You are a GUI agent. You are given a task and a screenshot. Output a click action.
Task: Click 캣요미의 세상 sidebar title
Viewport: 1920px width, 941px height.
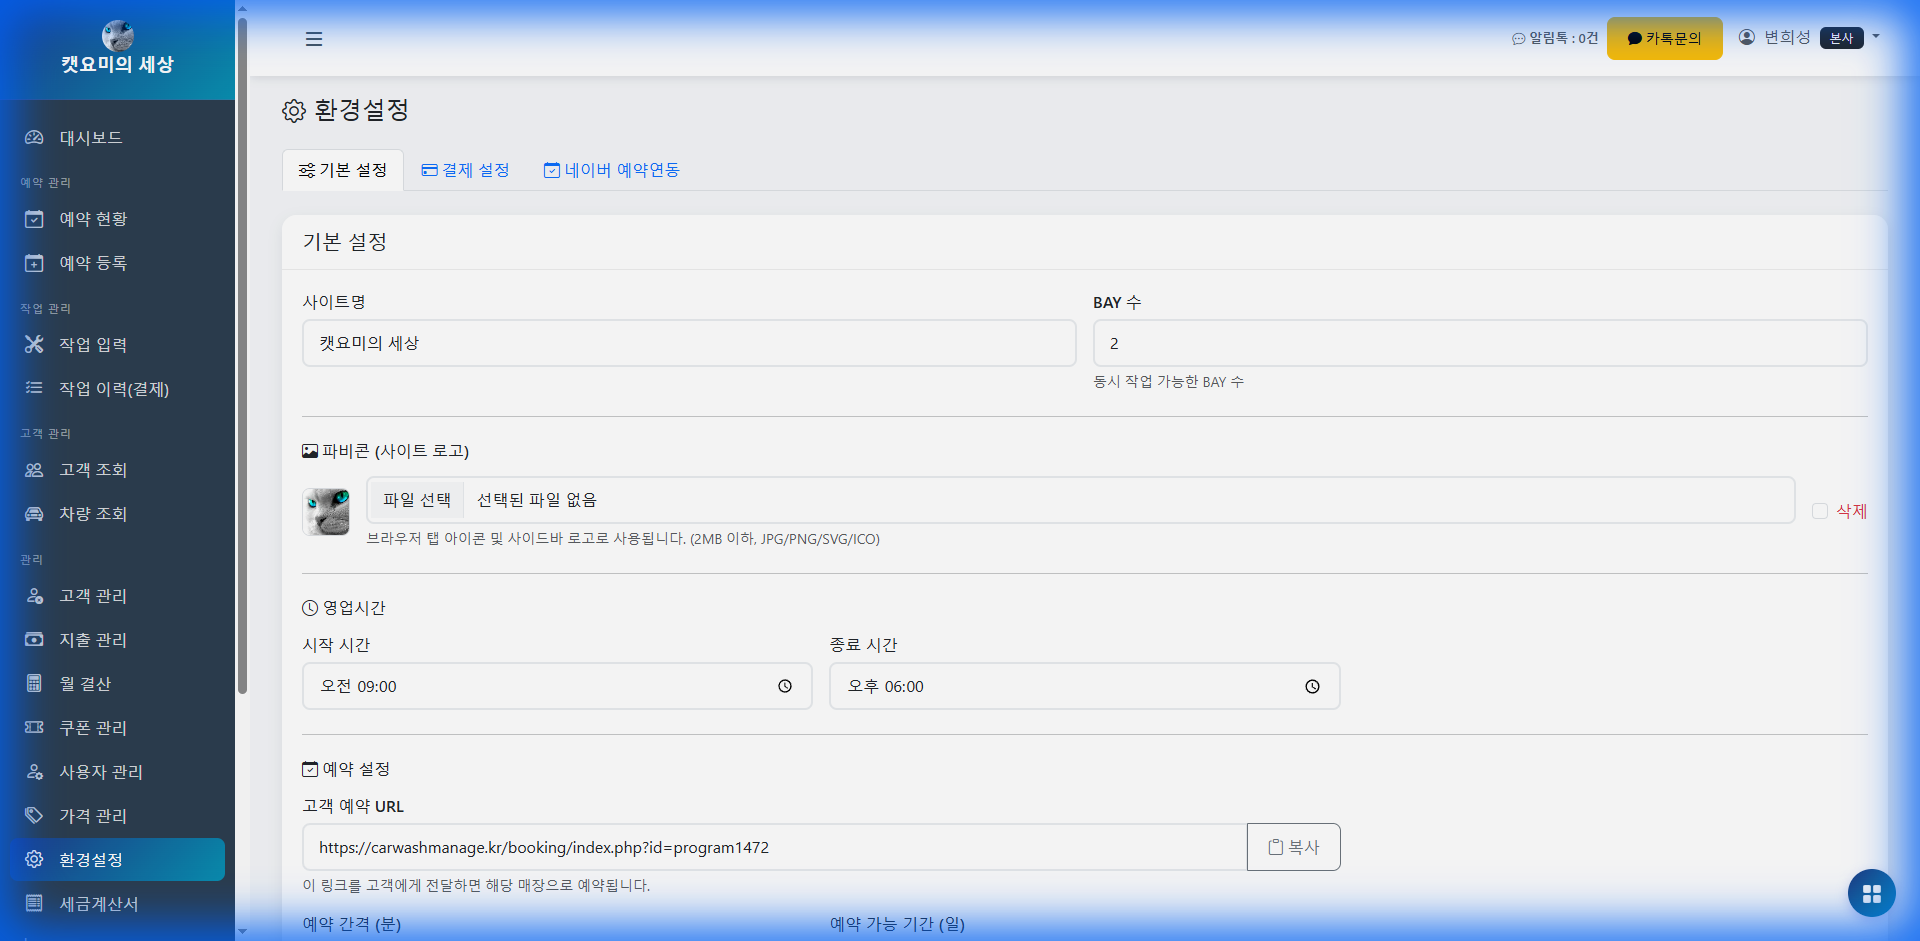(x=118, y=65)
